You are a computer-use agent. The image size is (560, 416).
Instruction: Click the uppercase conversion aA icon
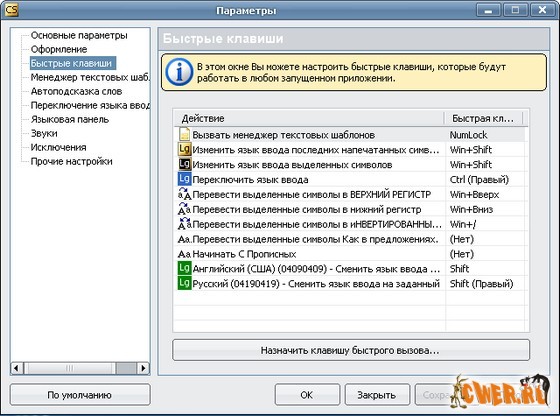click(x=185, y=194)
